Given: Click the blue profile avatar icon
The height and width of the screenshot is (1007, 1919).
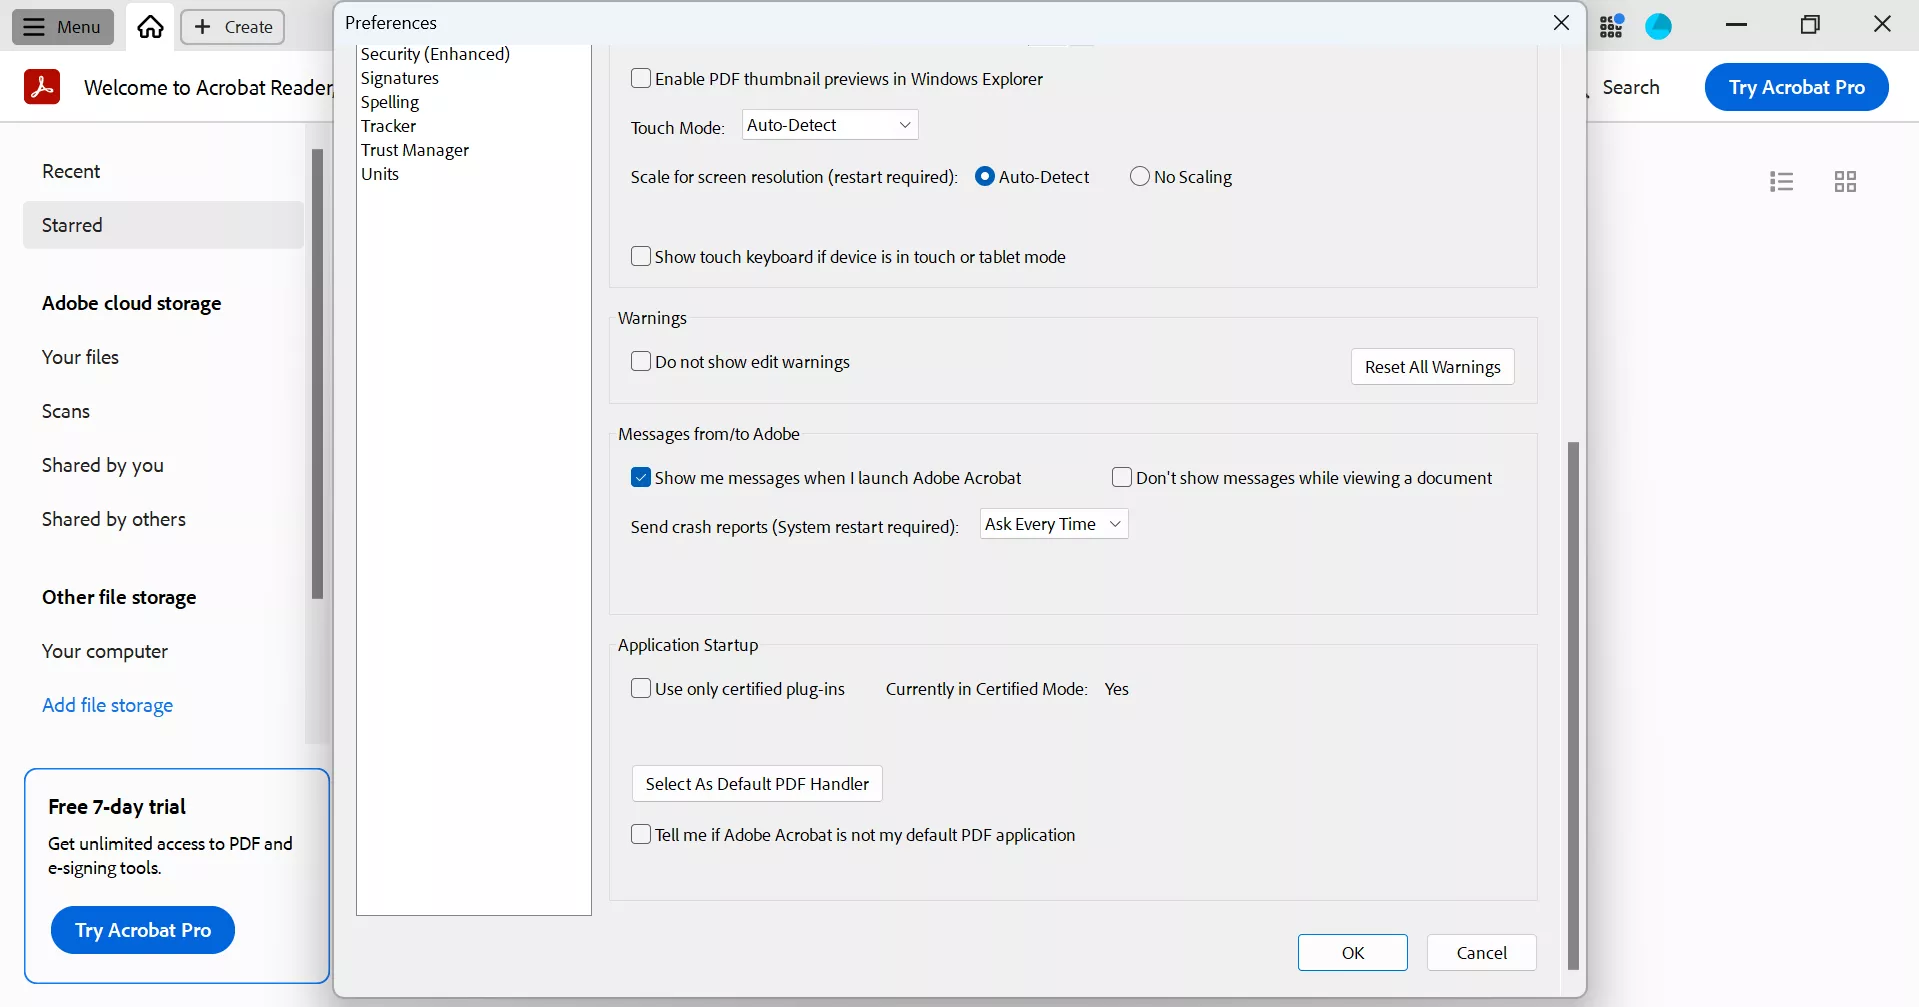Looking at the screenshot, I should pos(1658,27).
